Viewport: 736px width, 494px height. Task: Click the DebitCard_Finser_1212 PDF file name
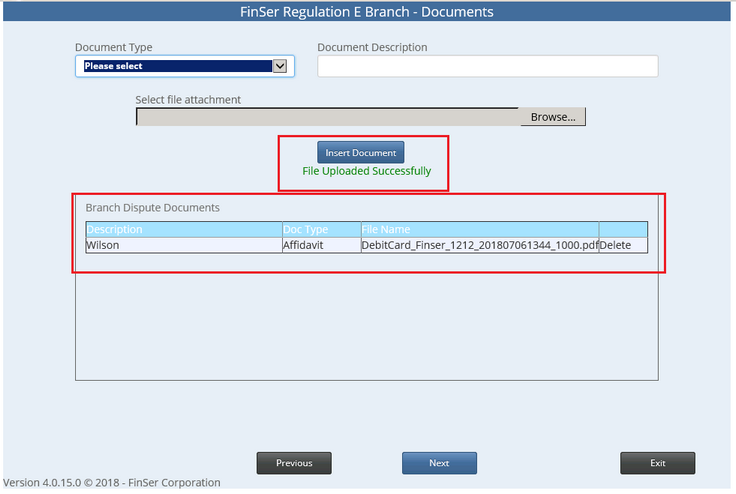click(480, 245)
